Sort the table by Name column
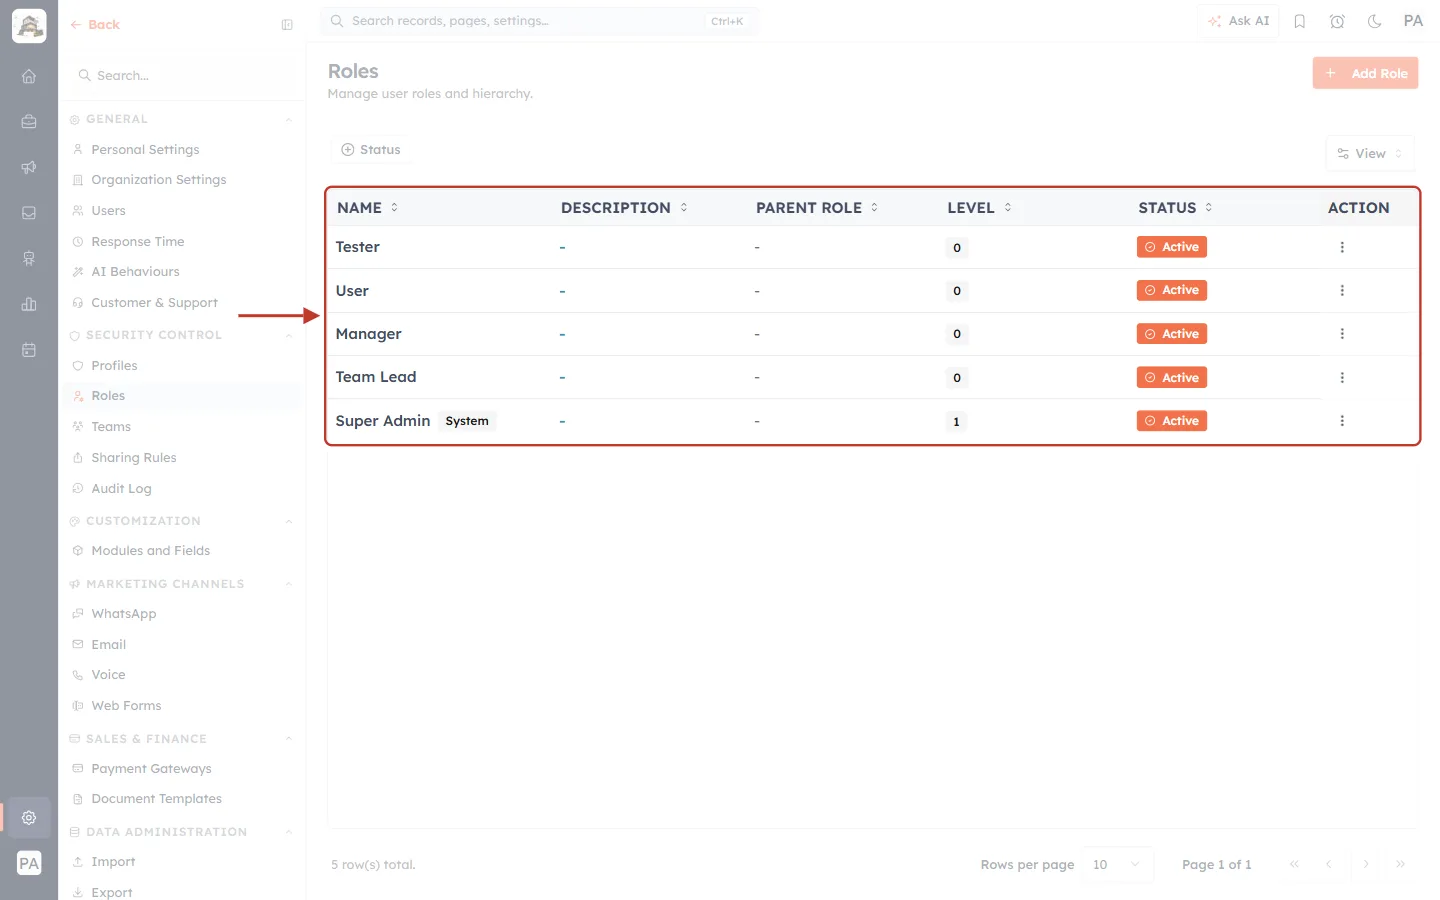 (367, 208)
